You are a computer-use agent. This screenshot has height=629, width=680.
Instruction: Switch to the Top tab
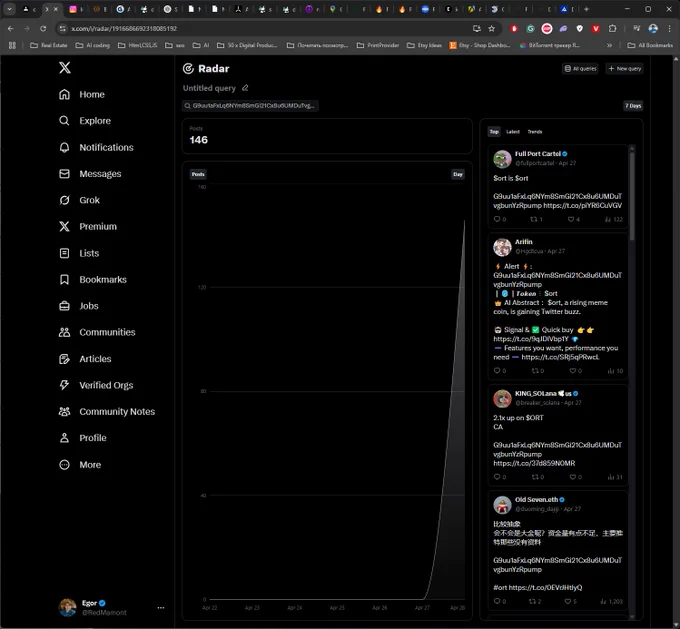[494, 132]
